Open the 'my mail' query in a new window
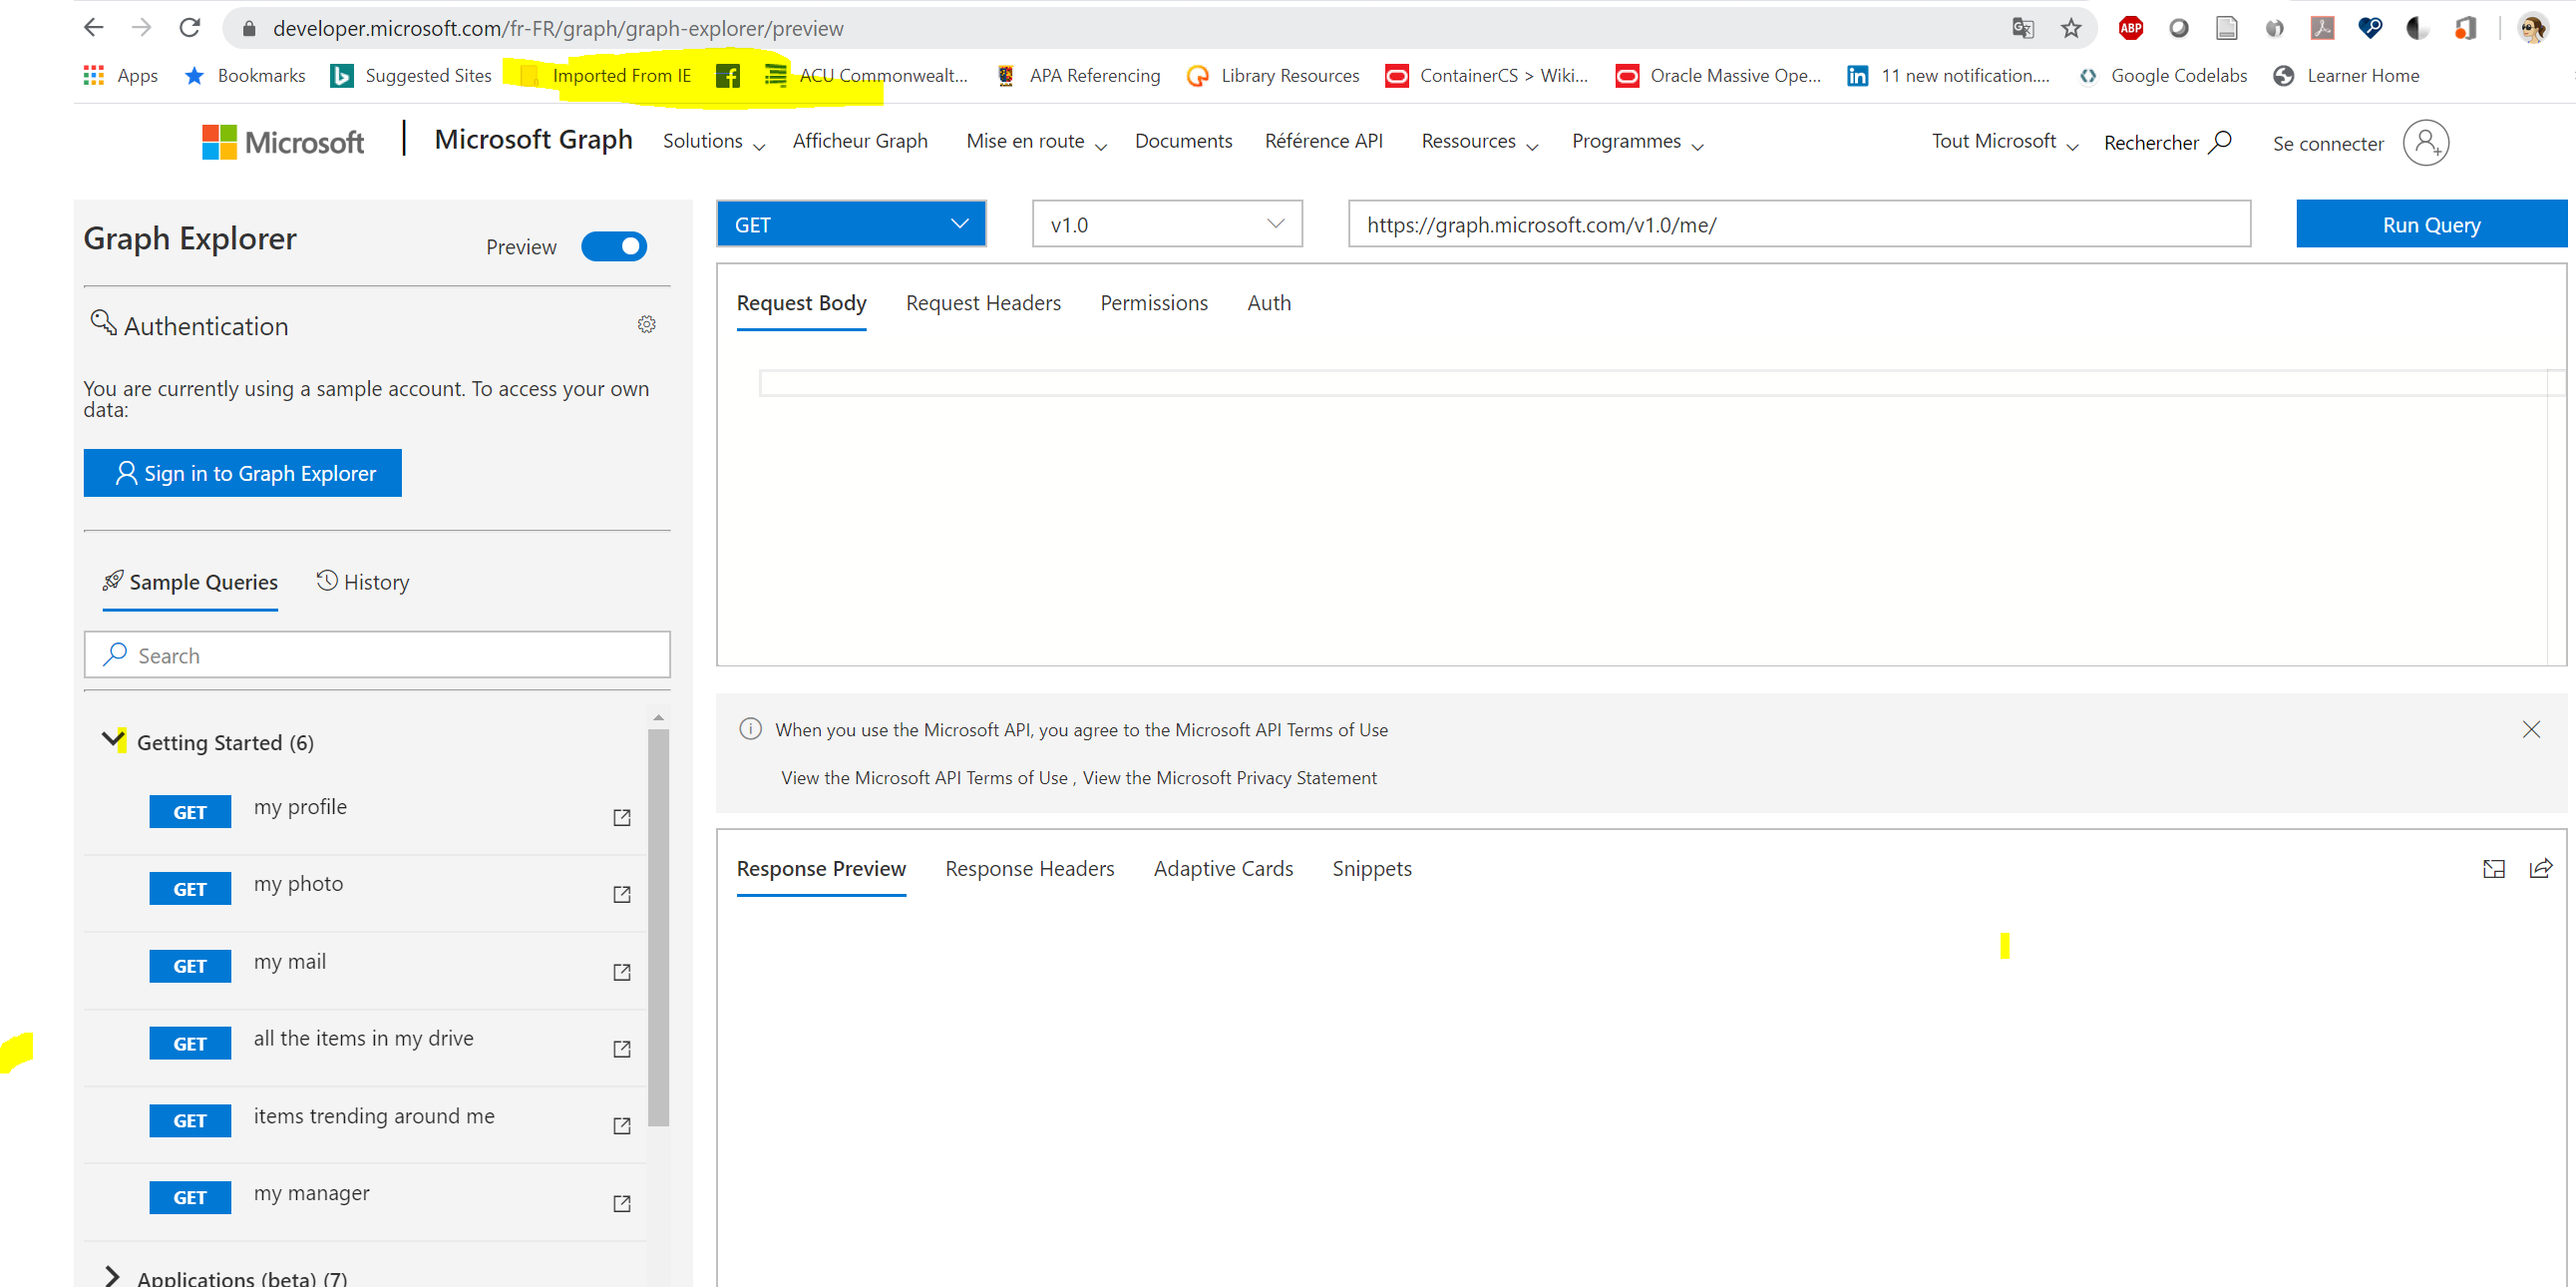 coord(621,971)
